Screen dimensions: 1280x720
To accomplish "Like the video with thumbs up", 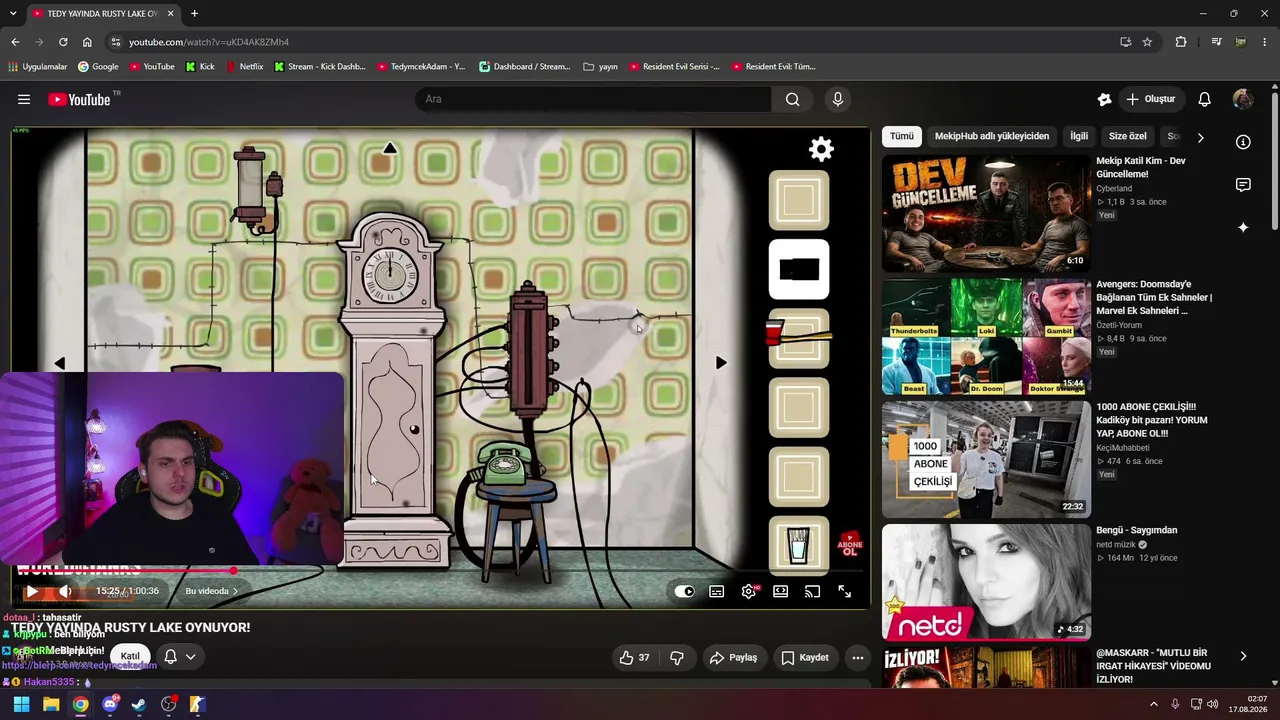I will click(x=634, y=657).
